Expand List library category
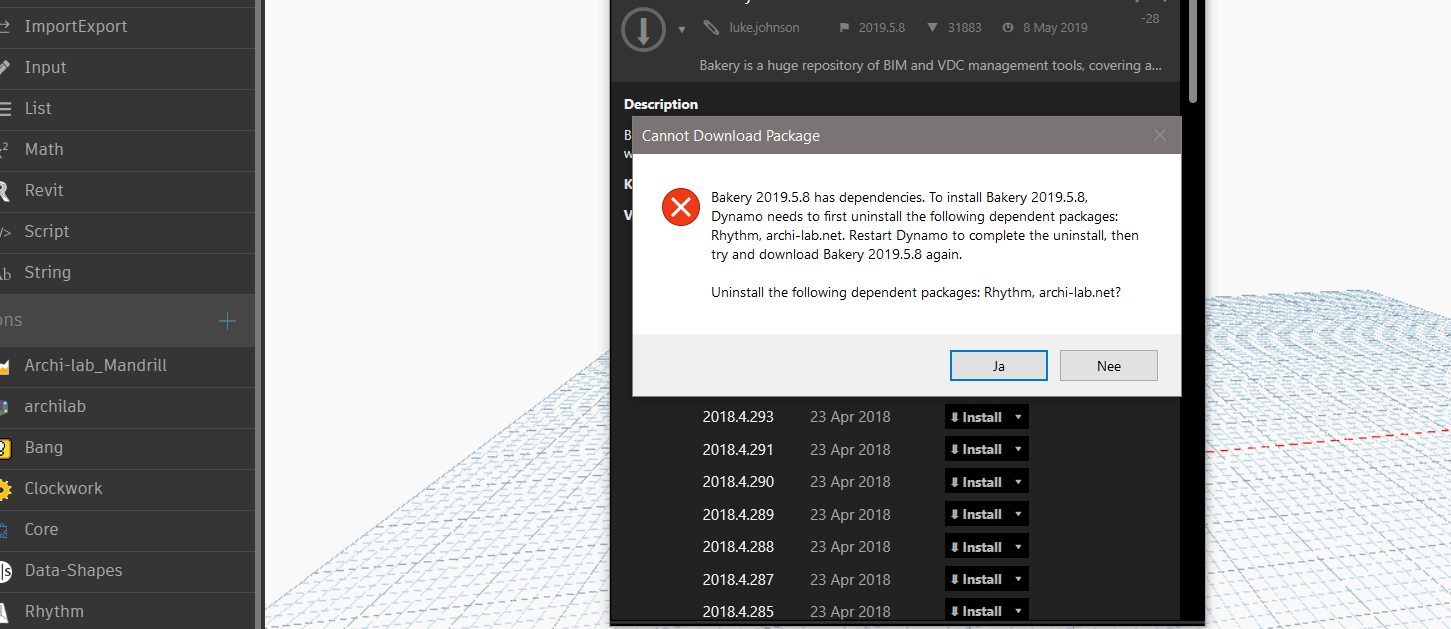The height and width of the screenshot is (629, 1451). pyautogui.click(x=127, y=109)
